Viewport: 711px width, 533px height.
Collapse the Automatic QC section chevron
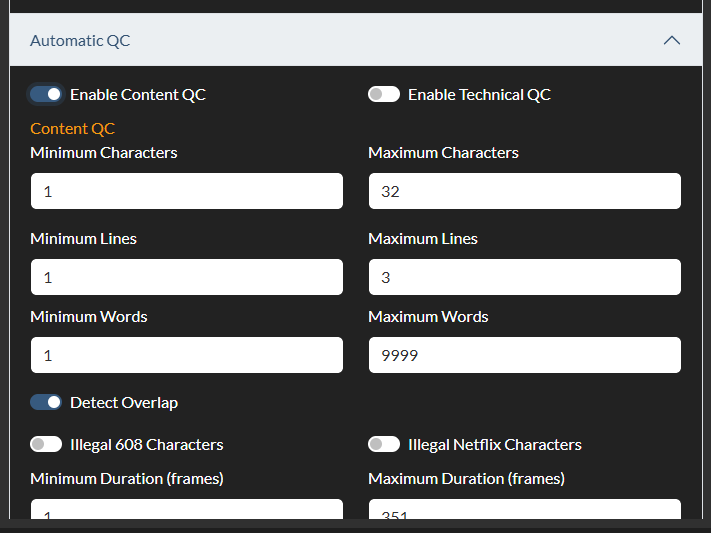[x=672, y=41]
